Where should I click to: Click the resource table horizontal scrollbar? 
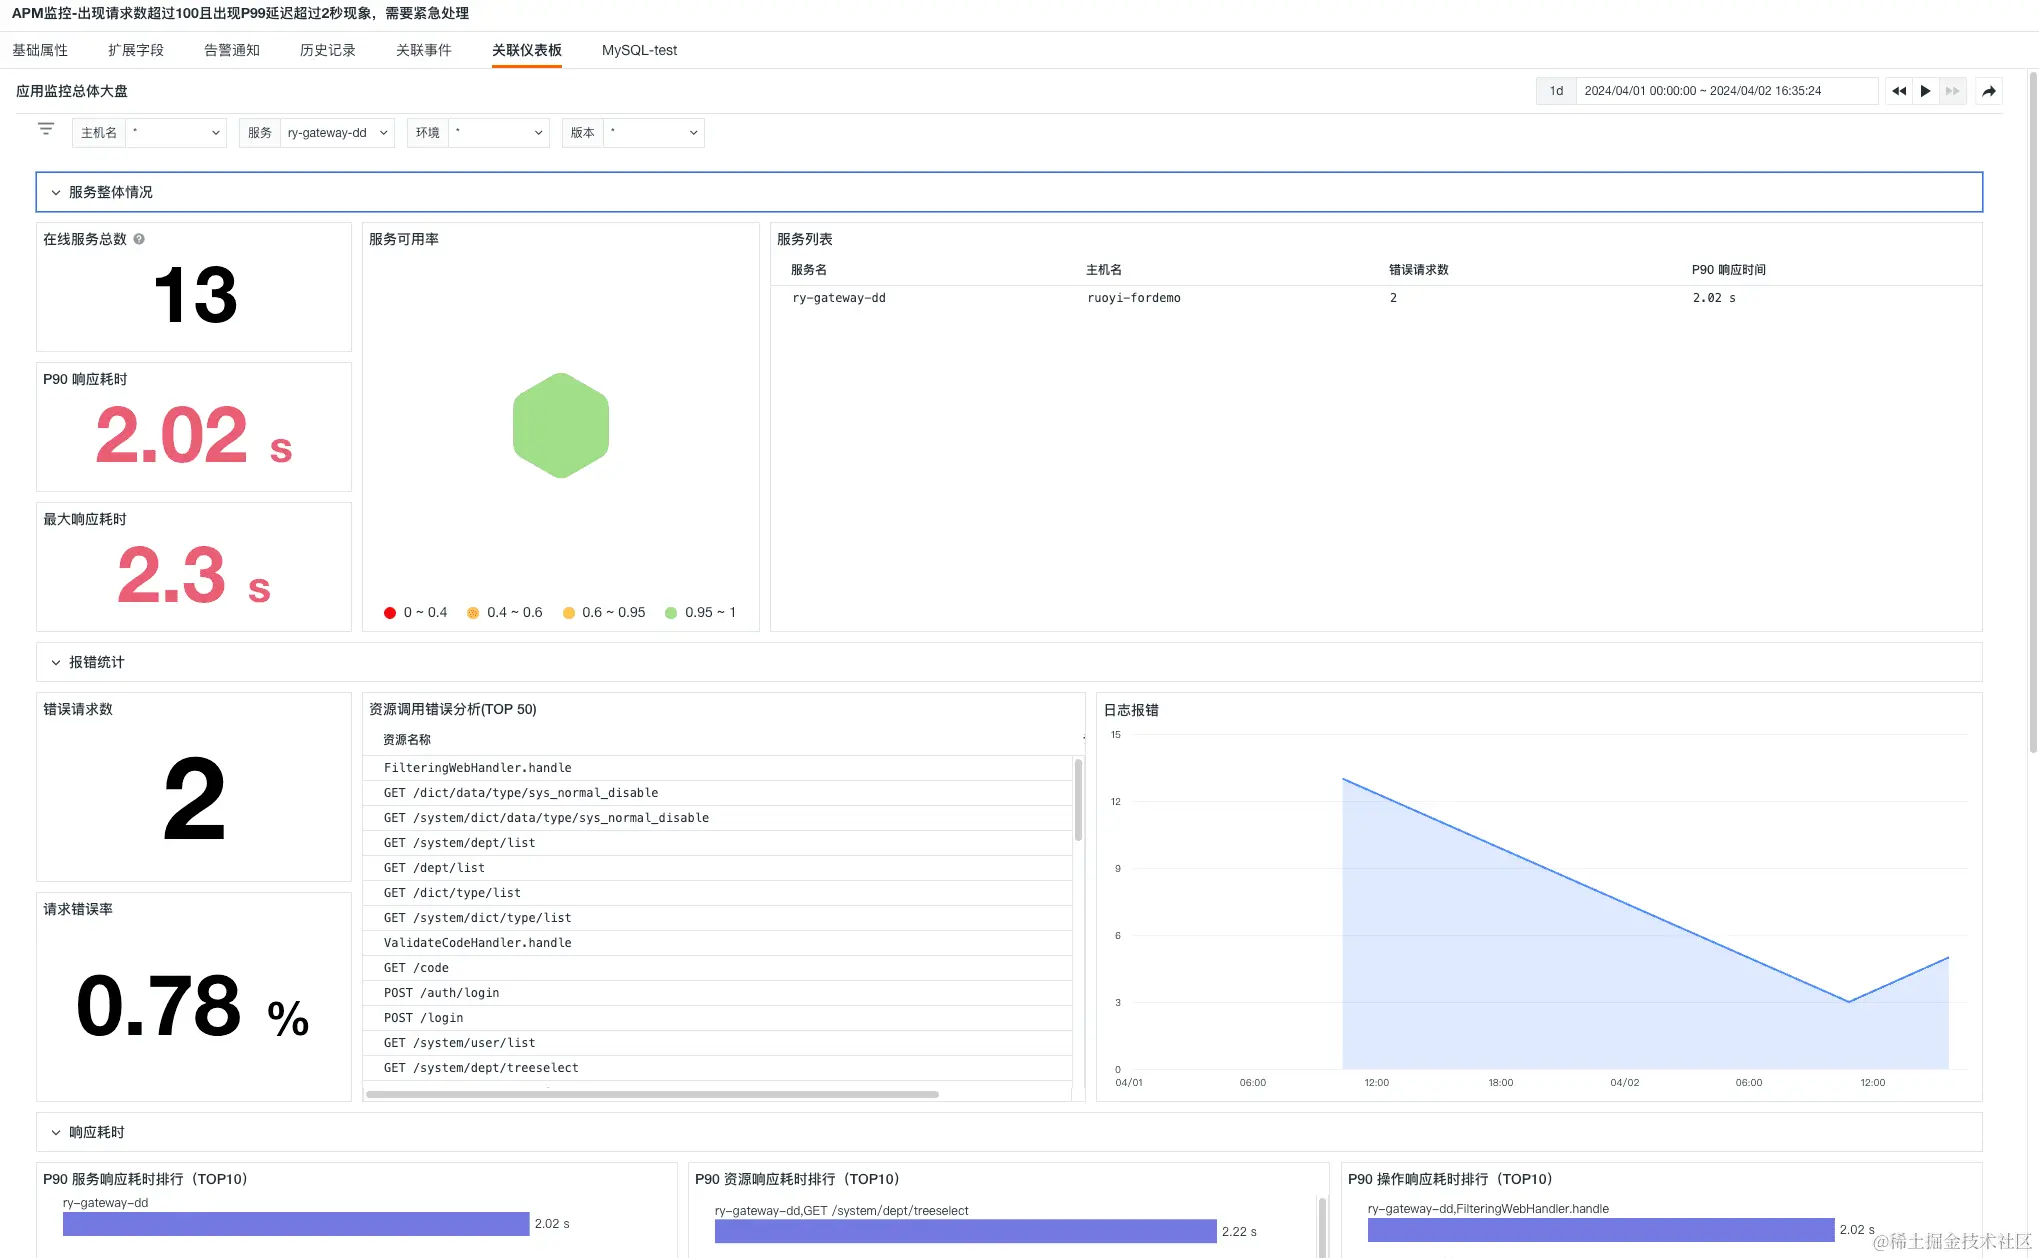click(652, 1094)
